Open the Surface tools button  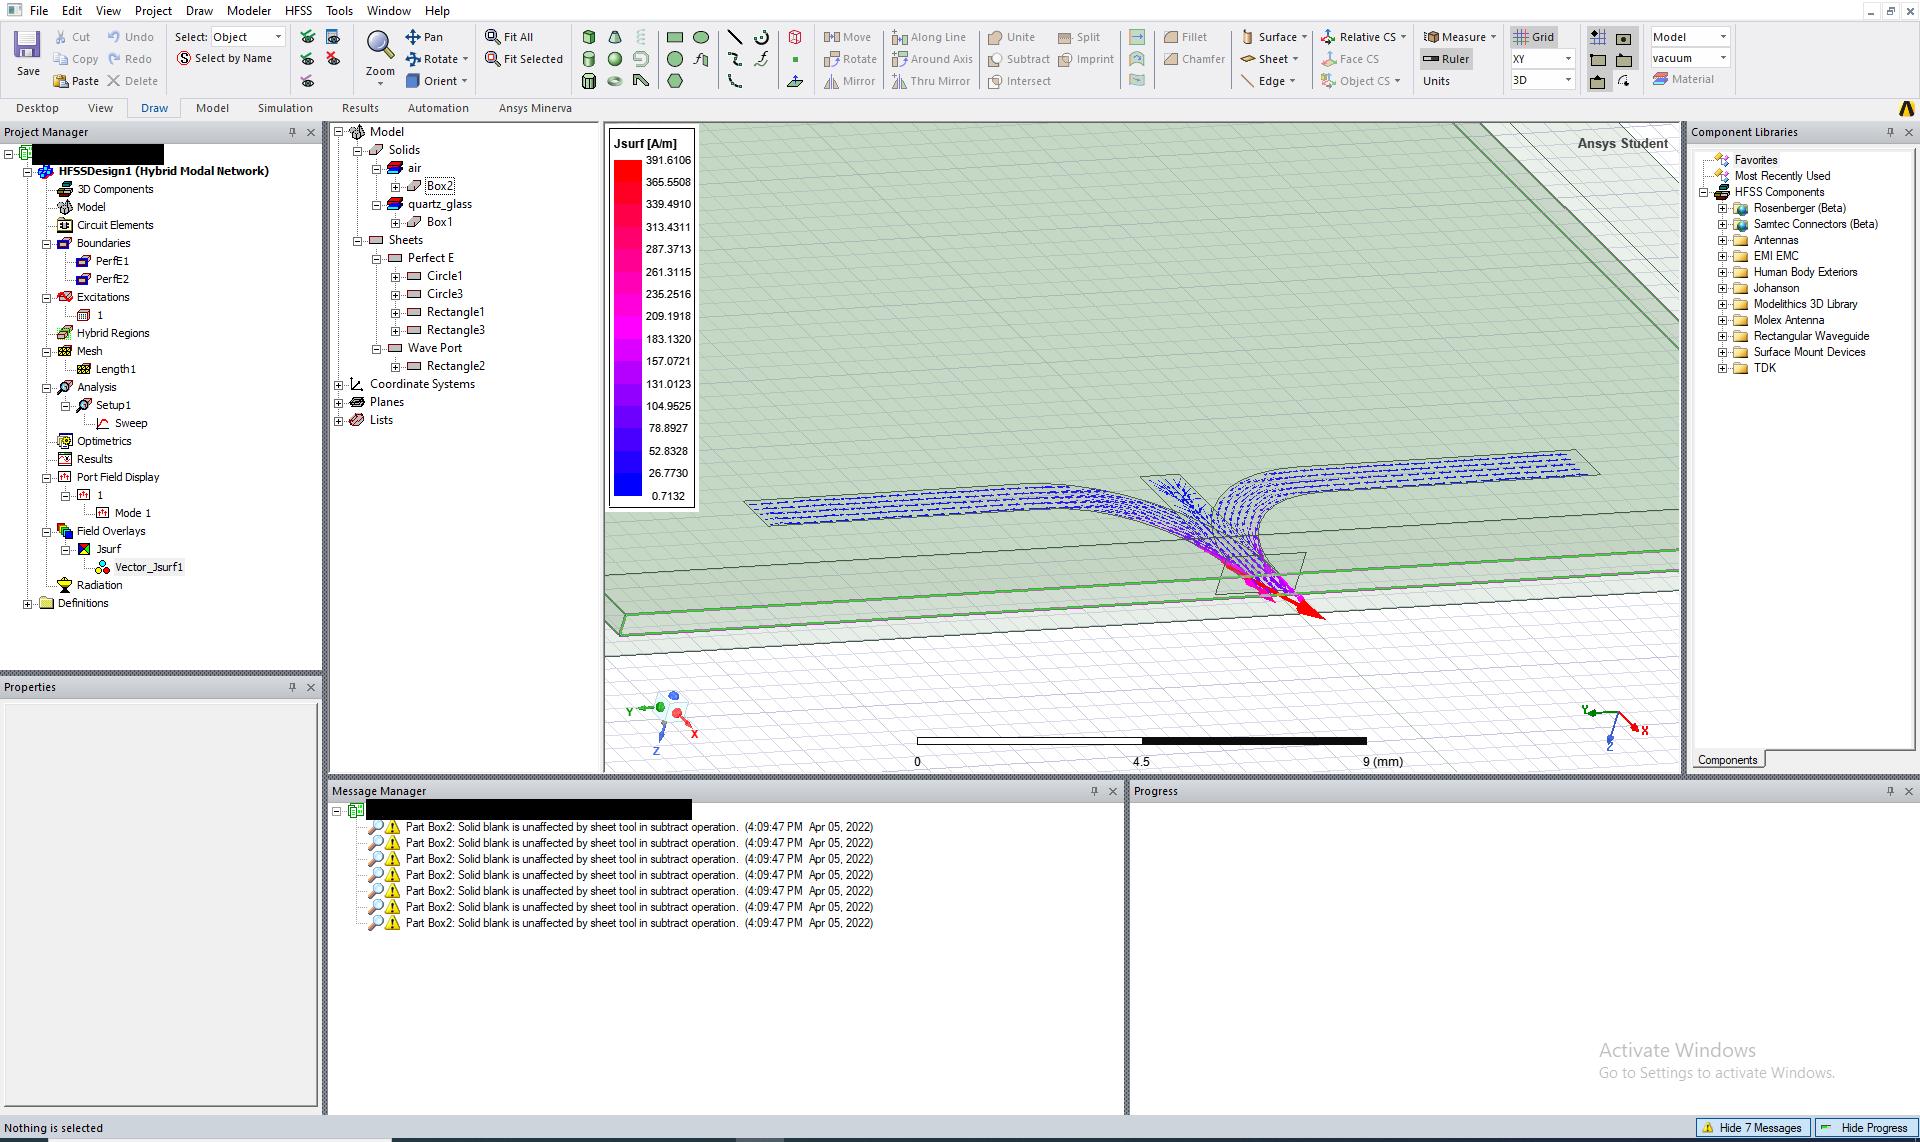coord(1274,37)
